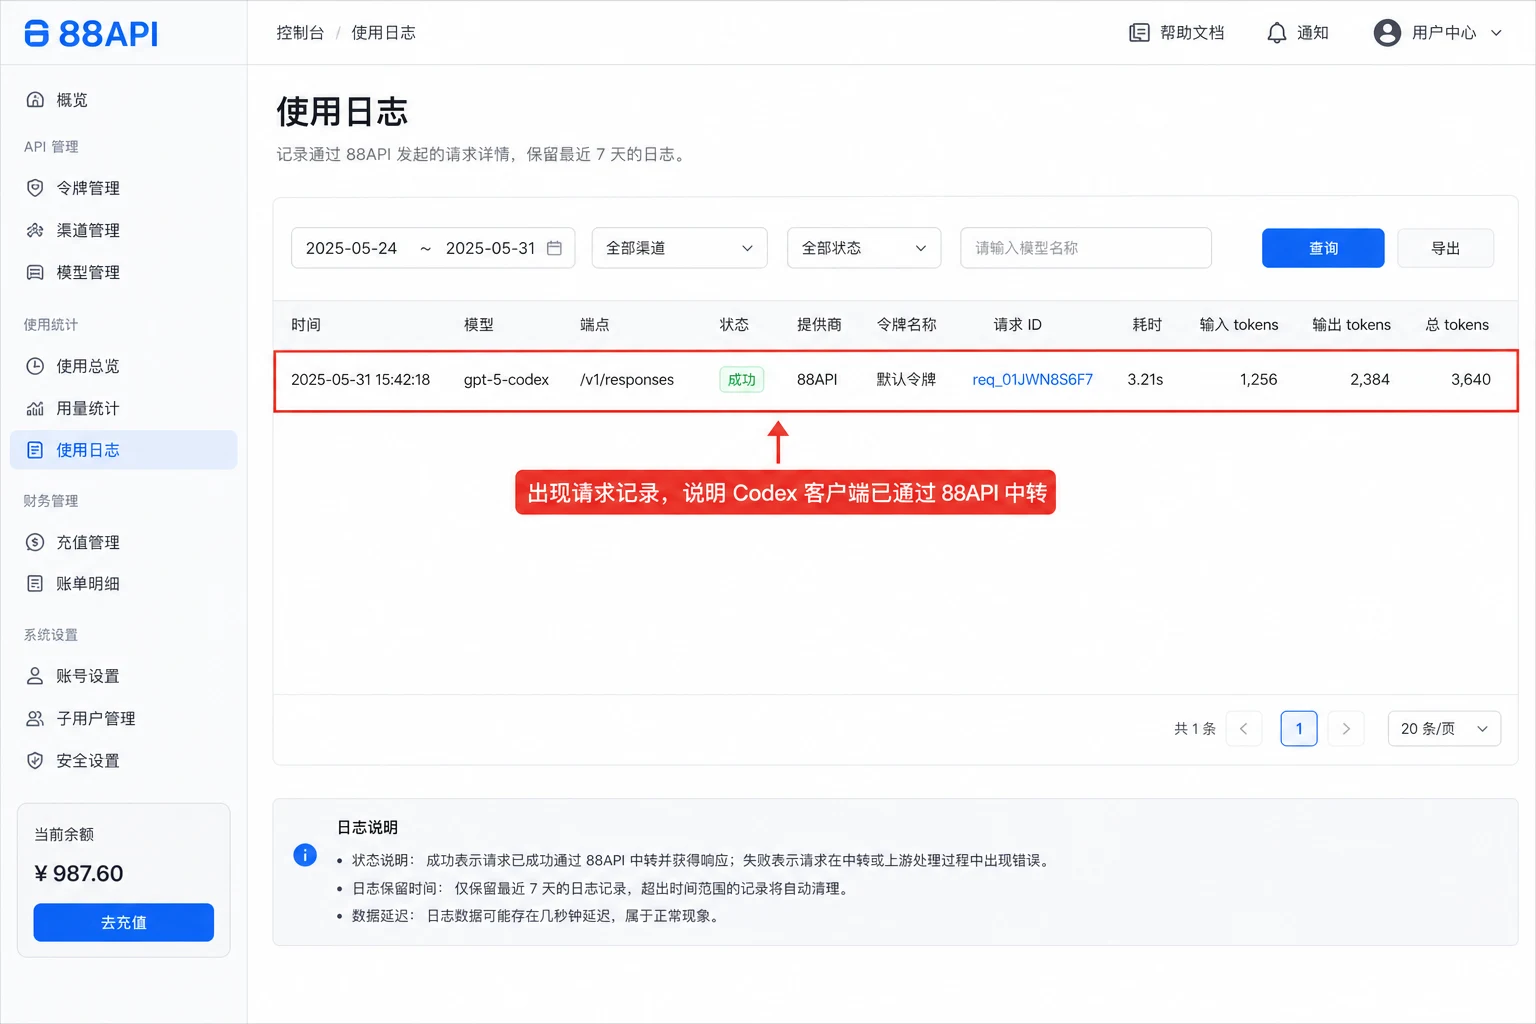This screenshot has height=1024, width=1536.
Task: Click the 输出 tokens column header
Action: (1352, 325)
